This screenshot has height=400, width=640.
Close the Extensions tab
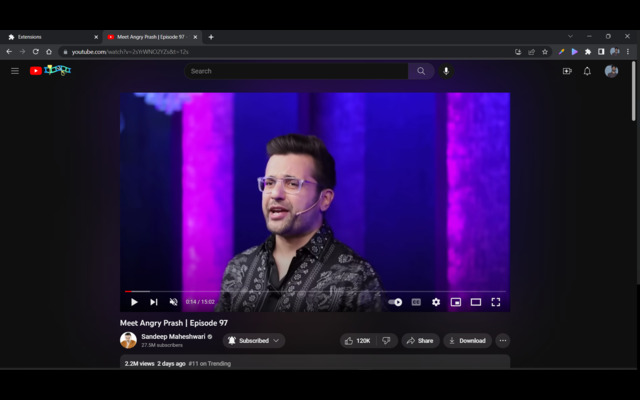pos(96,37)
